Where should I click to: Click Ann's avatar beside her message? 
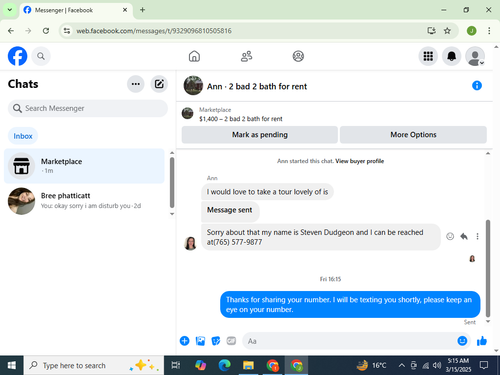click(190, 243)
